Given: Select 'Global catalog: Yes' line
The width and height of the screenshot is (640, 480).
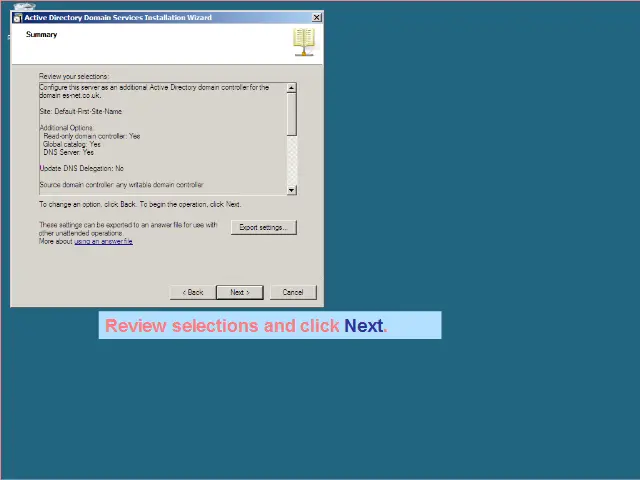Looking at the screenshot, I should click(x=72, y=144).
